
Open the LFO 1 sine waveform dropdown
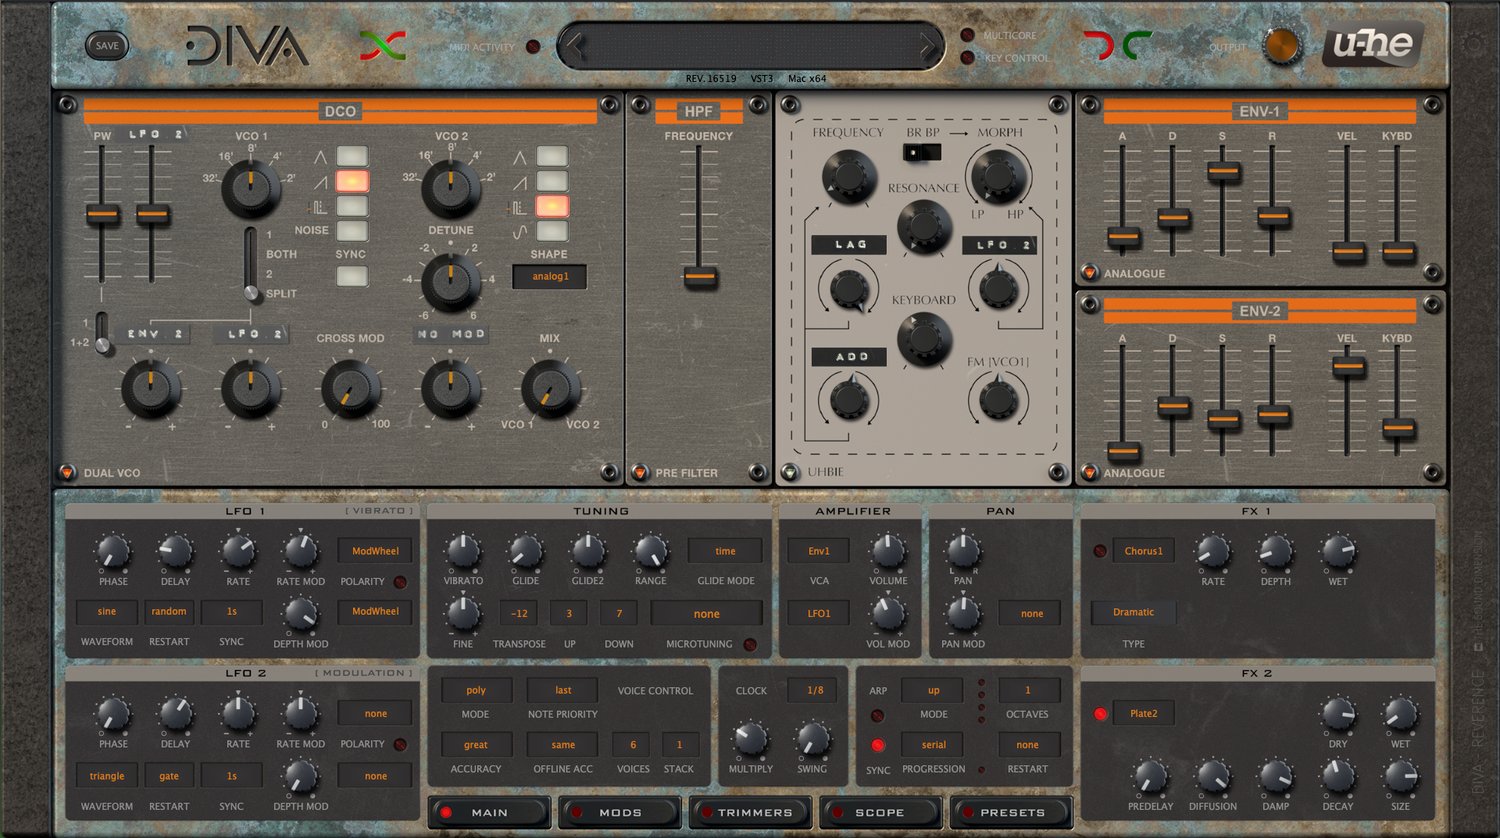click(107, 611)
